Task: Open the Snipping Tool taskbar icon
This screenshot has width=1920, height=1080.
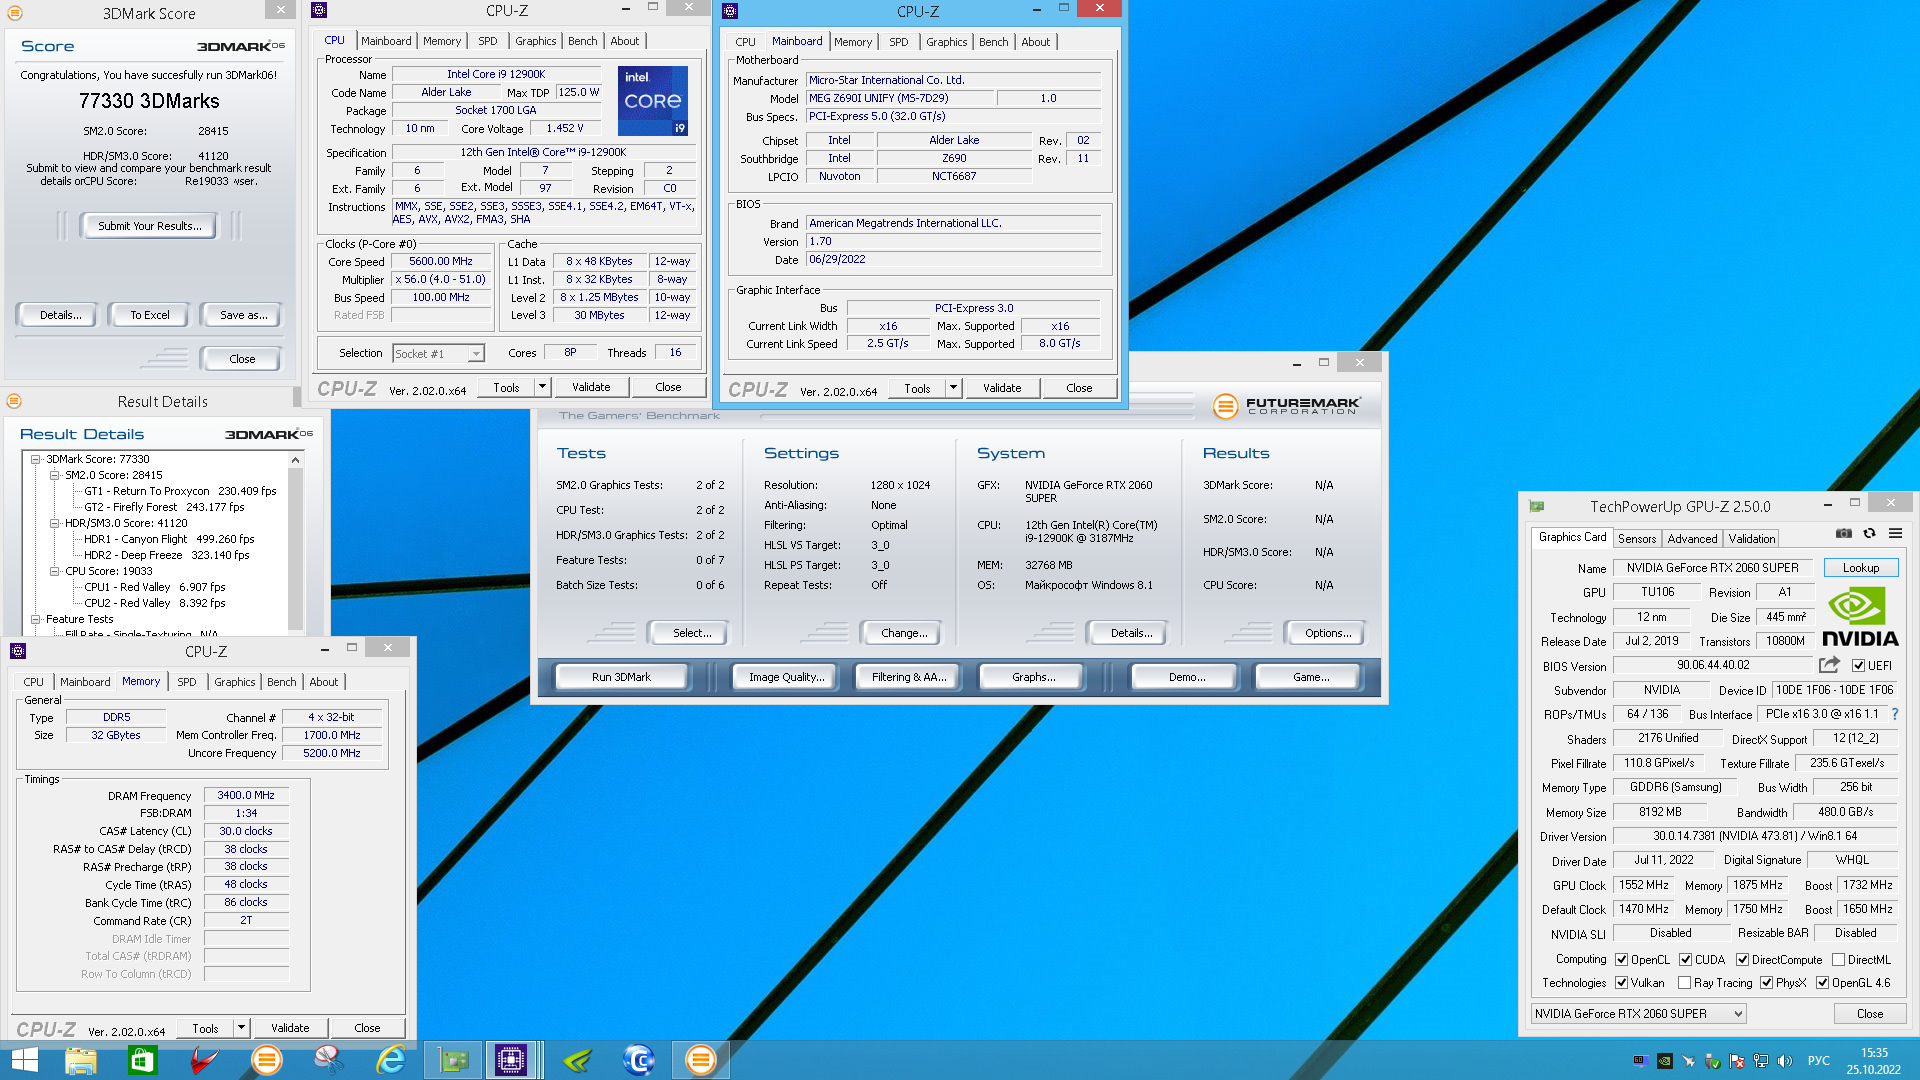Action: (x=329, y=1060)
